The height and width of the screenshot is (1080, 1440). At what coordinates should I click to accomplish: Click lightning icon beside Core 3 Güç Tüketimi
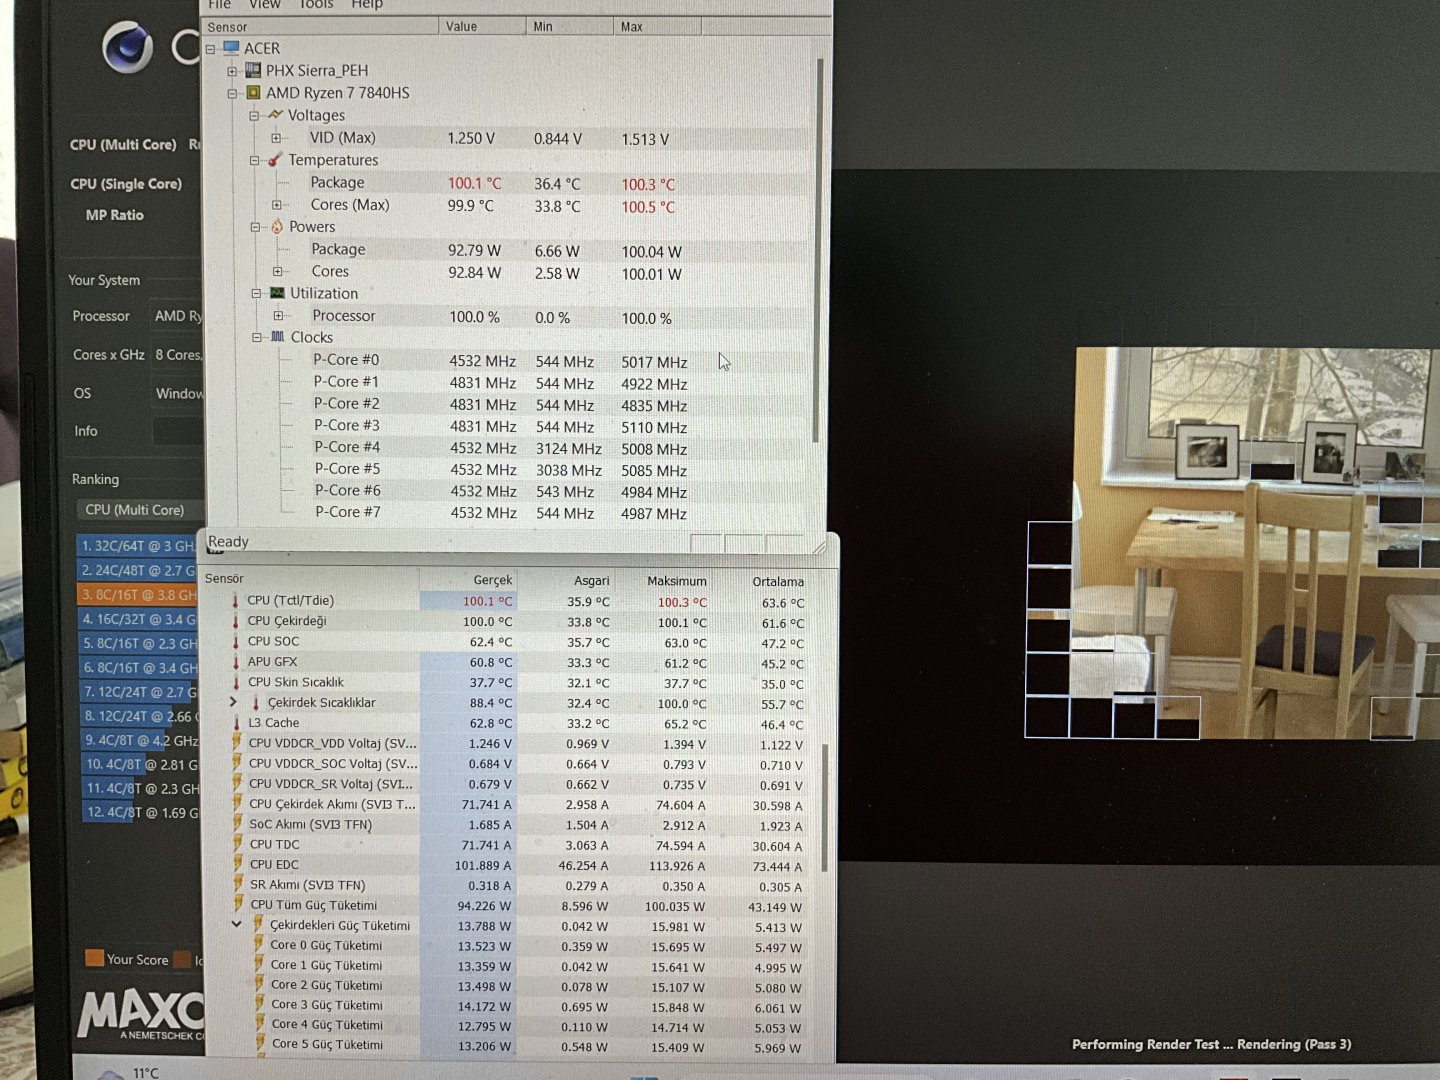260,1005
